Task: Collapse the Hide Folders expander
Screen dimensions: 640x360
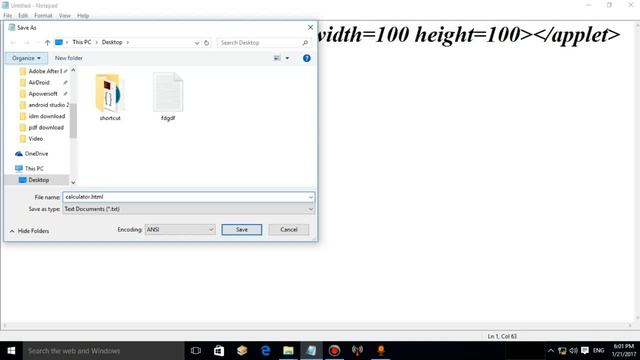Action: tap(29, 231)
